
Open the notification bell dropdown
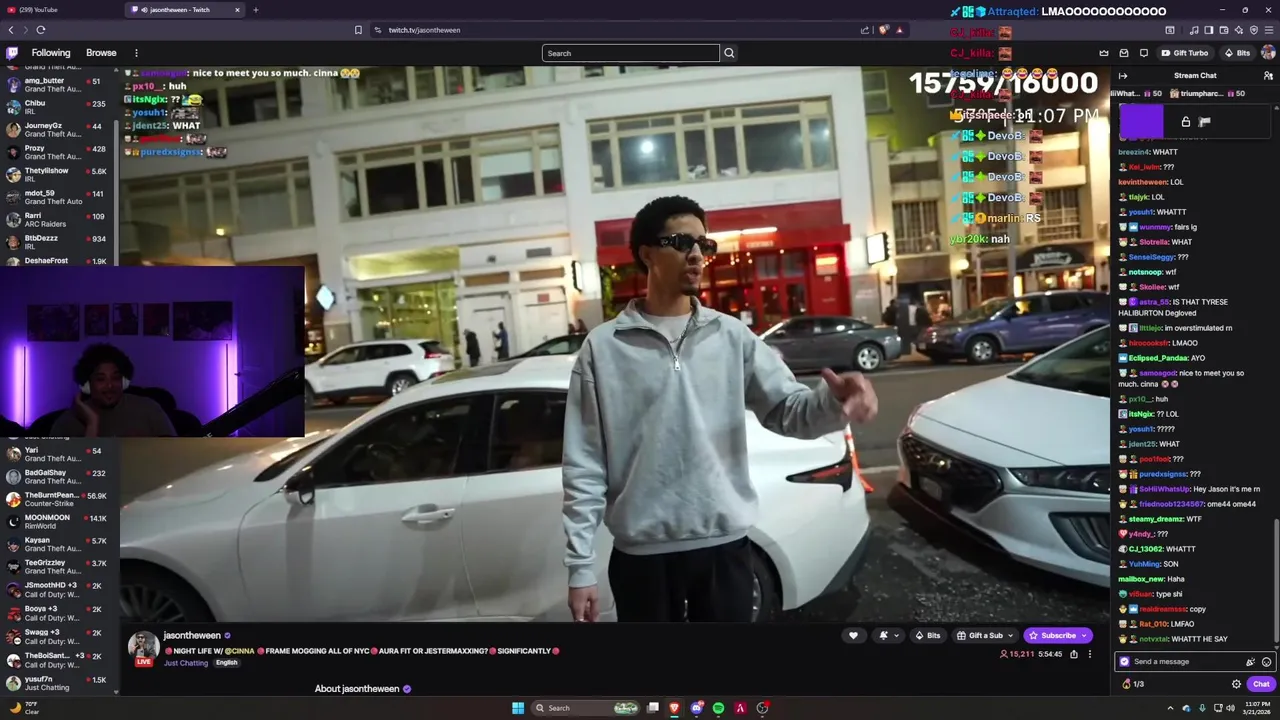(888, 635)
